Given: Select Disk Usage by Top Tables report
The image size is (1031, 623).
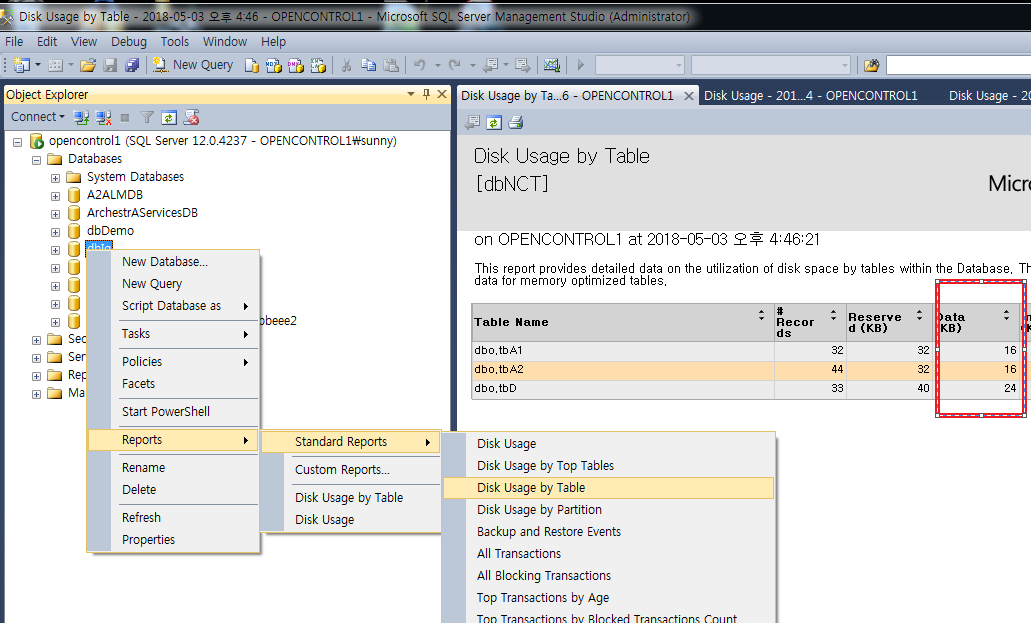Looking at the screenshot, I should pyautogui.click(x=609, y=466).
